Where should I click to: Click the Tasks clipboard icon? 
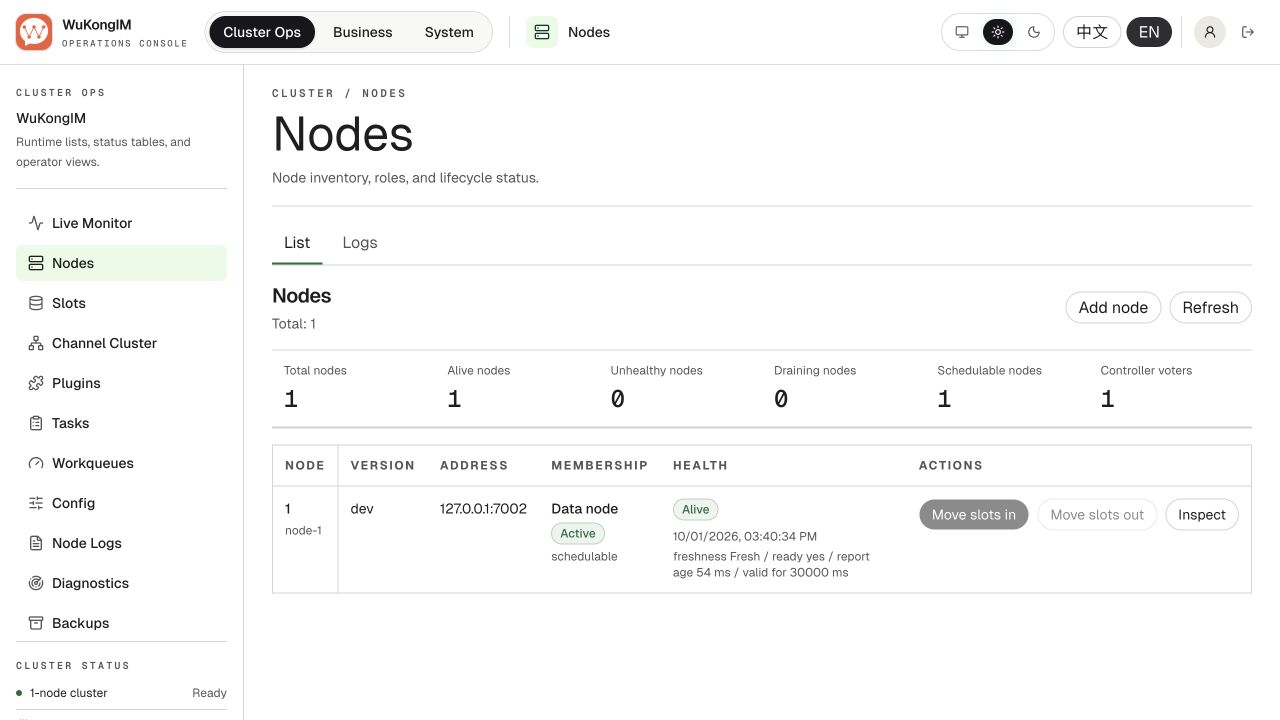click(36, 423)
